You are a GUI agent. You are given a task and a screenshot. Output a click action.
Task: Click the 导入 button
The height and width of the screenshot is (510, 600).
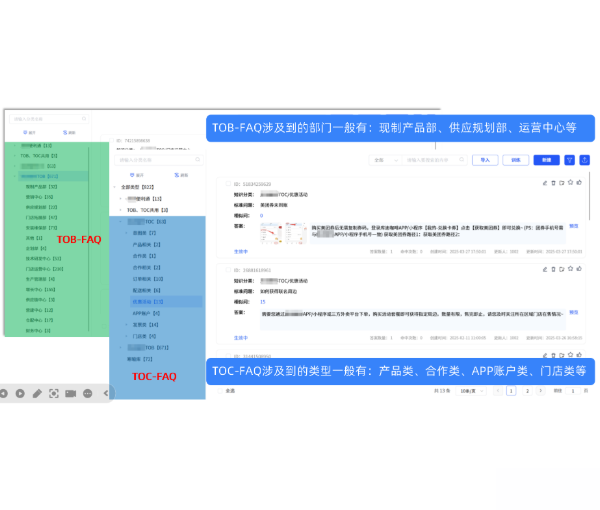[x=484, y=159]
